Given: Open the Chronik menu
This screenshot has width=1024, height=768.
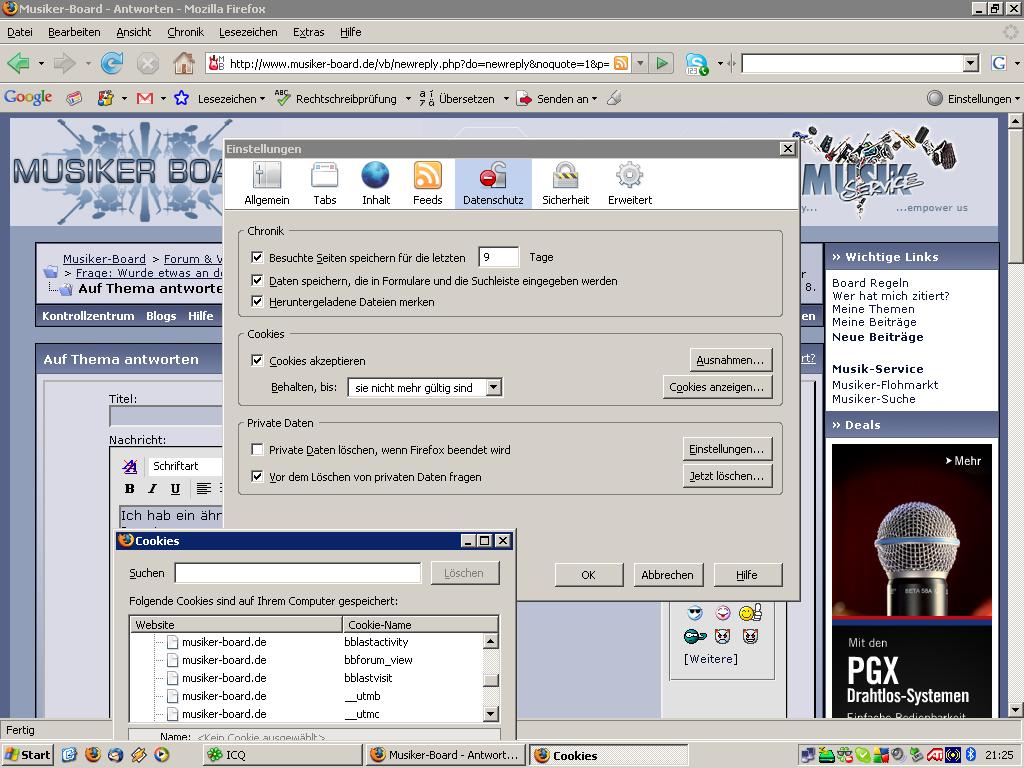Looking at the screenshot, I should coord(185,32).
